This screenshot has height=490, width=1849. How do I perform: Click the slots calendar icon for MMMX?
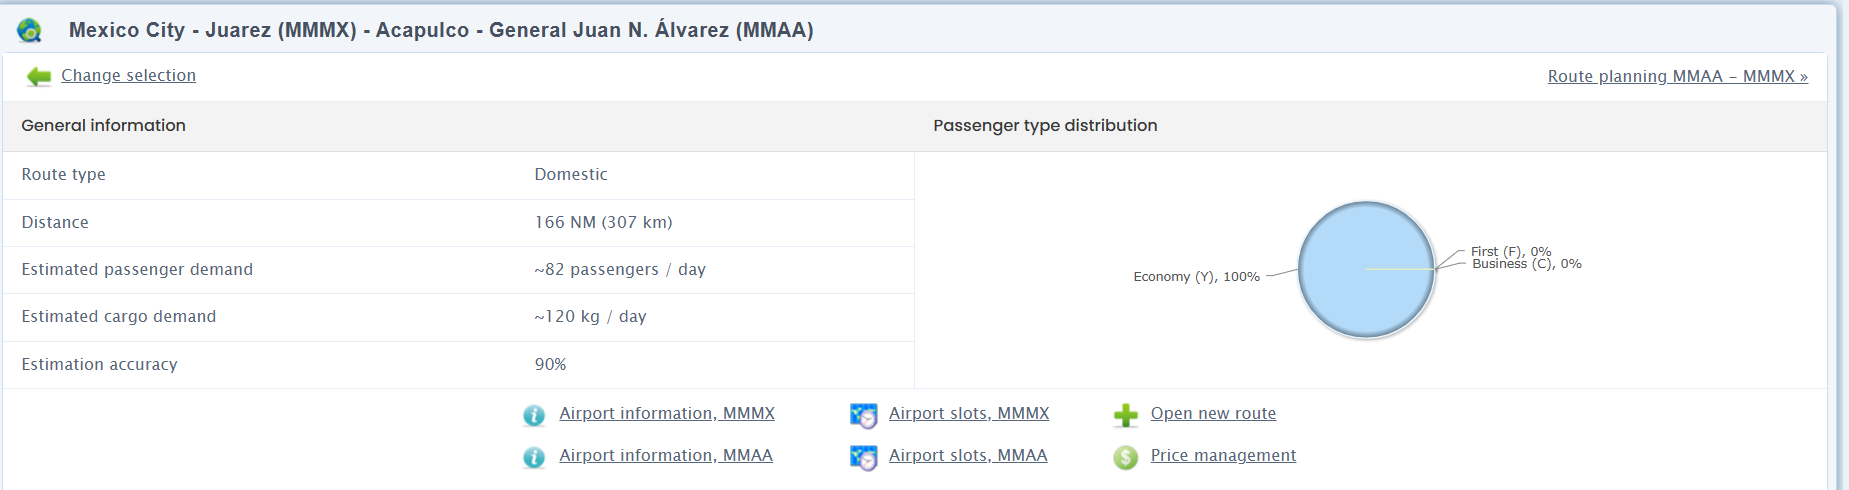pos(863,415)
